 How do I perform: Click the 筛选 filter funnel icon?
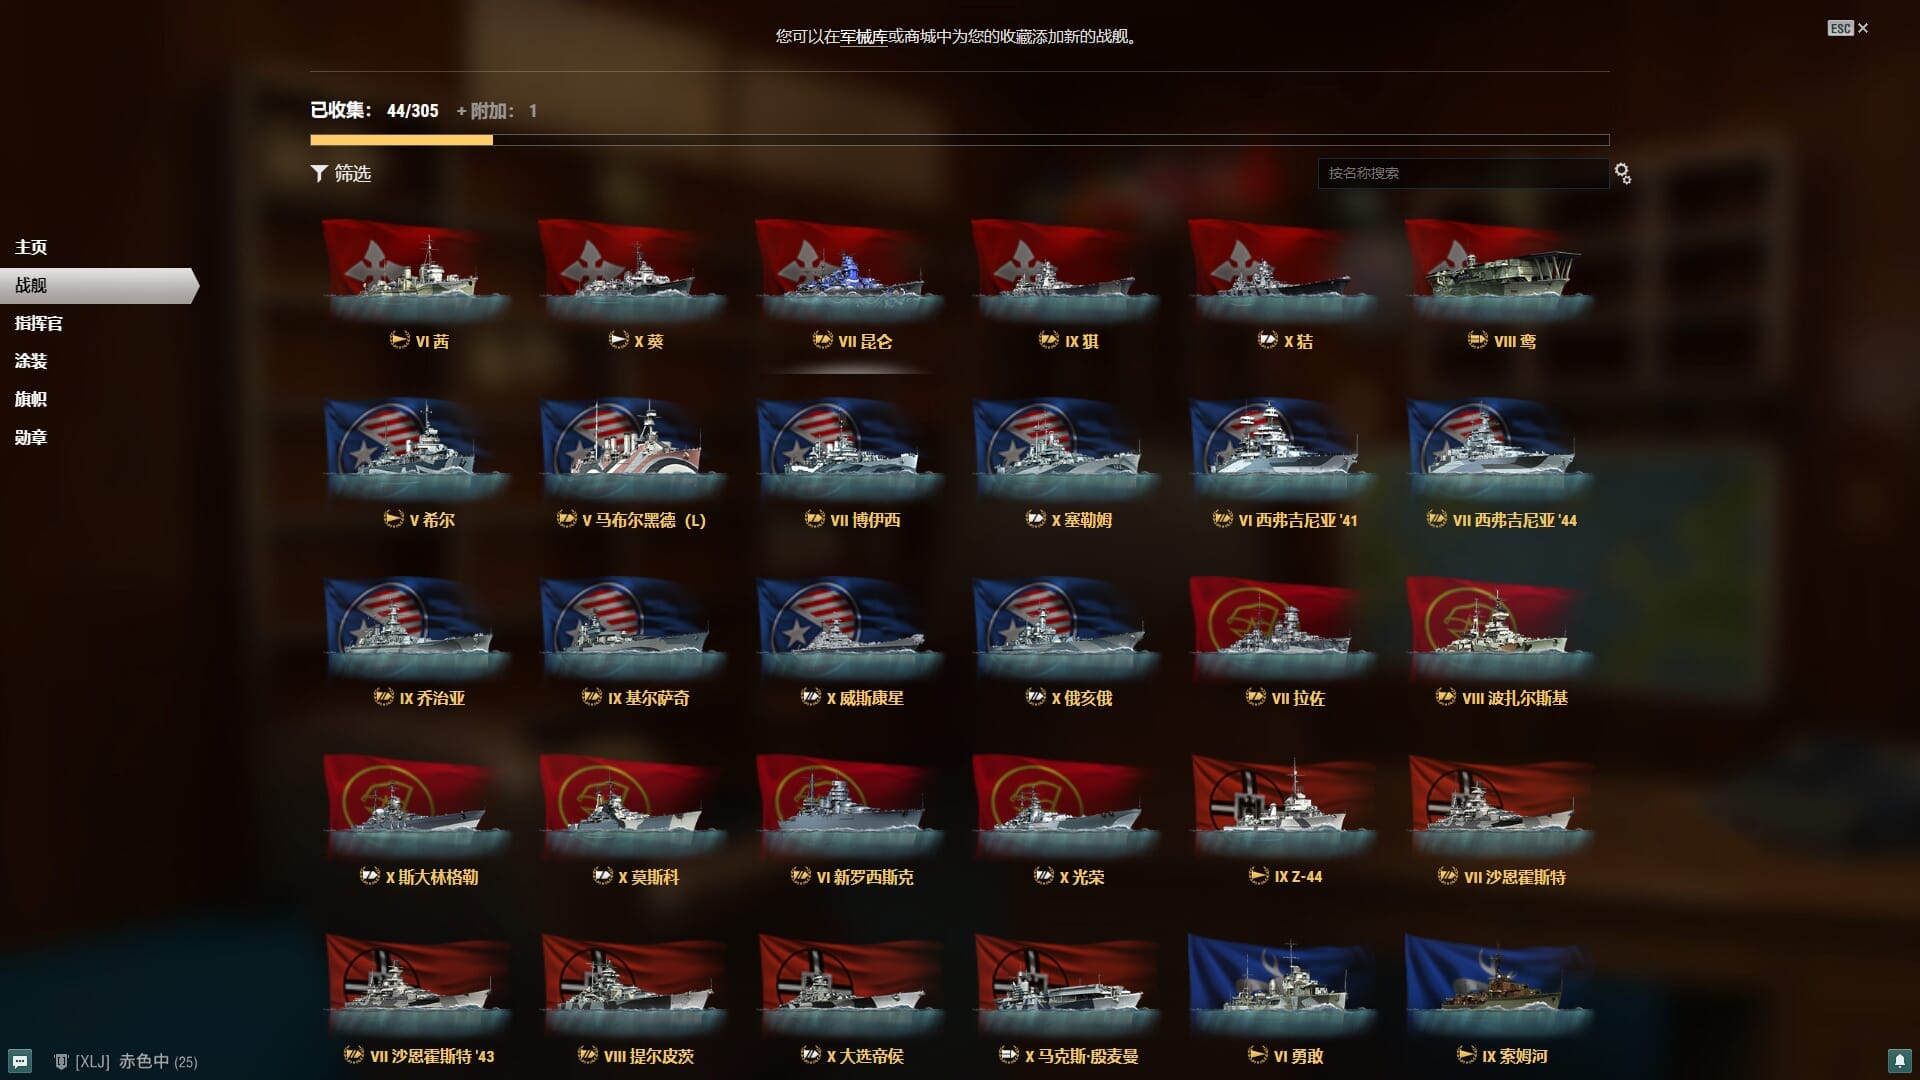click(x=319, y=174)
